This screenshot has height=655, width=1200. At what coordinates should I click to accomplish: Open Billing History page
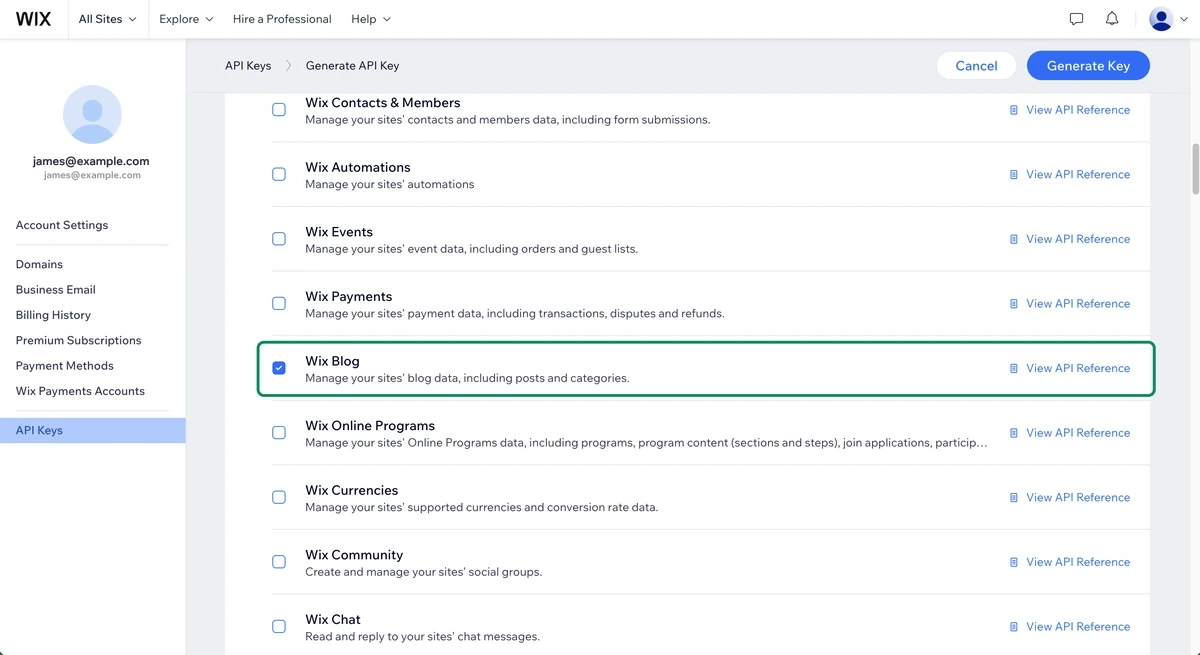(53, 315)
